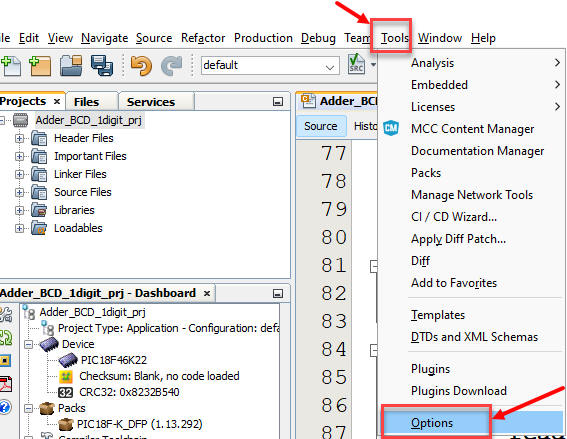
Task: Minimize the Projects panel
Action: click(x=278, y=102)
